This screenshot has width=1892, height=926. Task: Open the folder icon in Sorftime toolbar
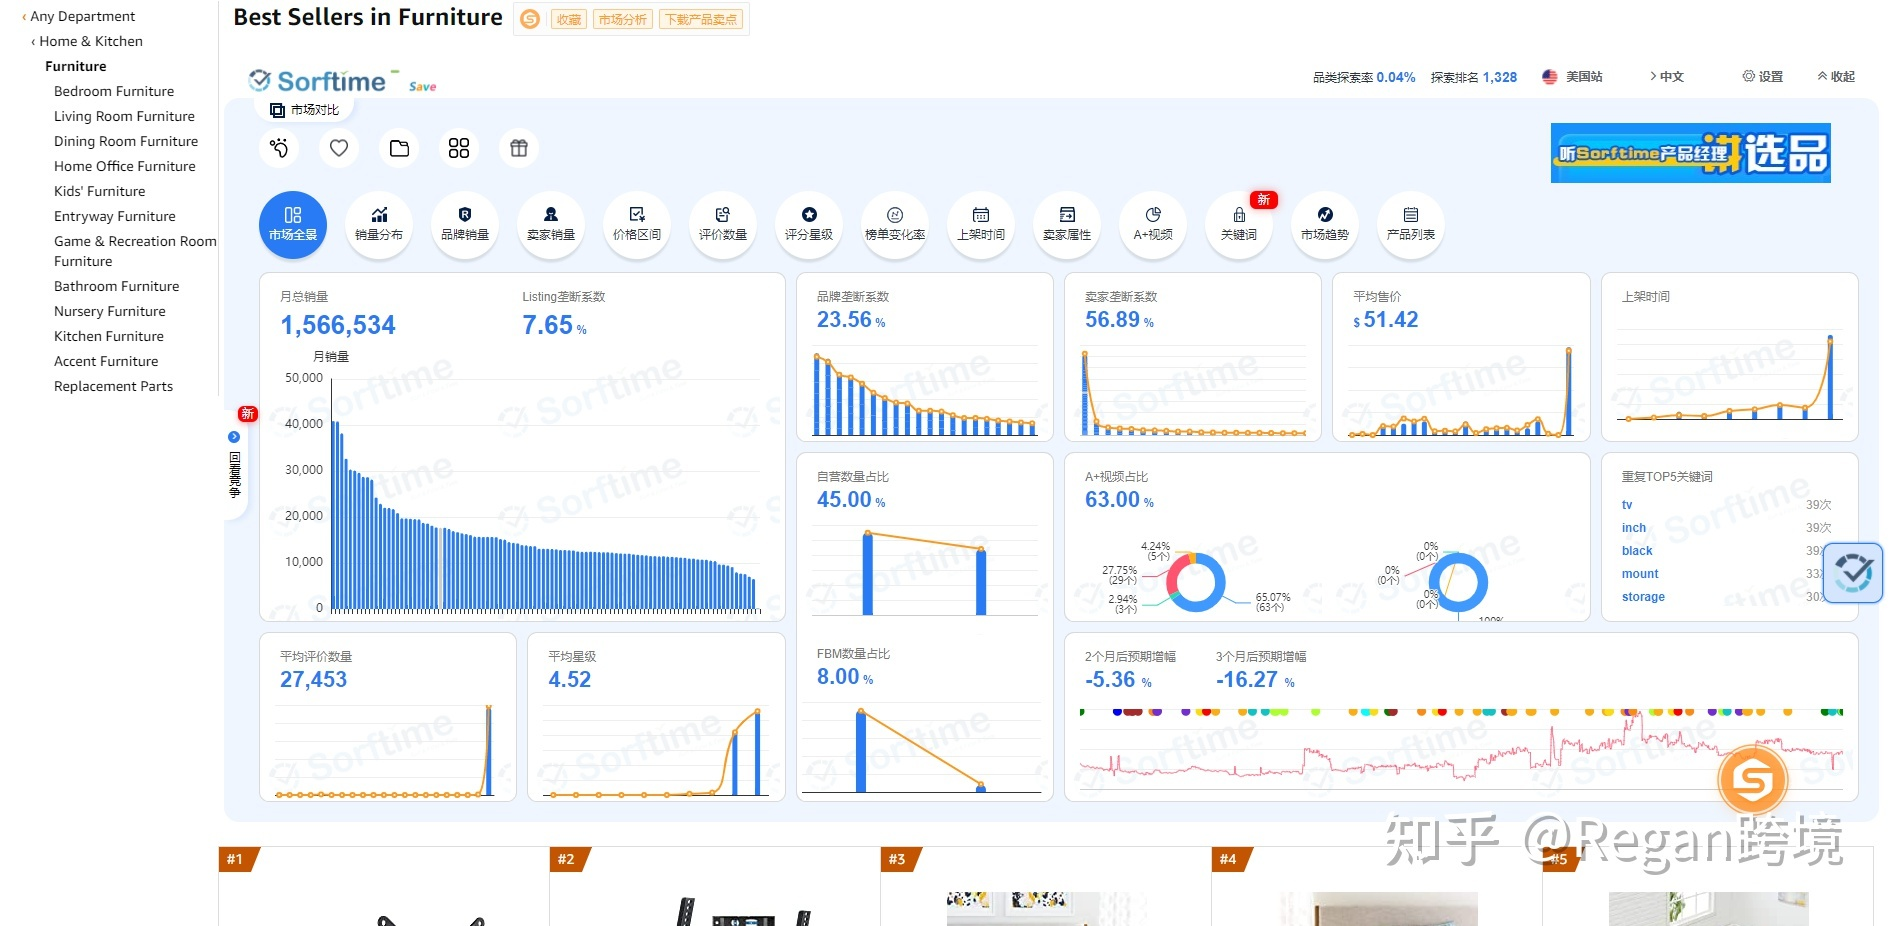[x=399, y=148]
